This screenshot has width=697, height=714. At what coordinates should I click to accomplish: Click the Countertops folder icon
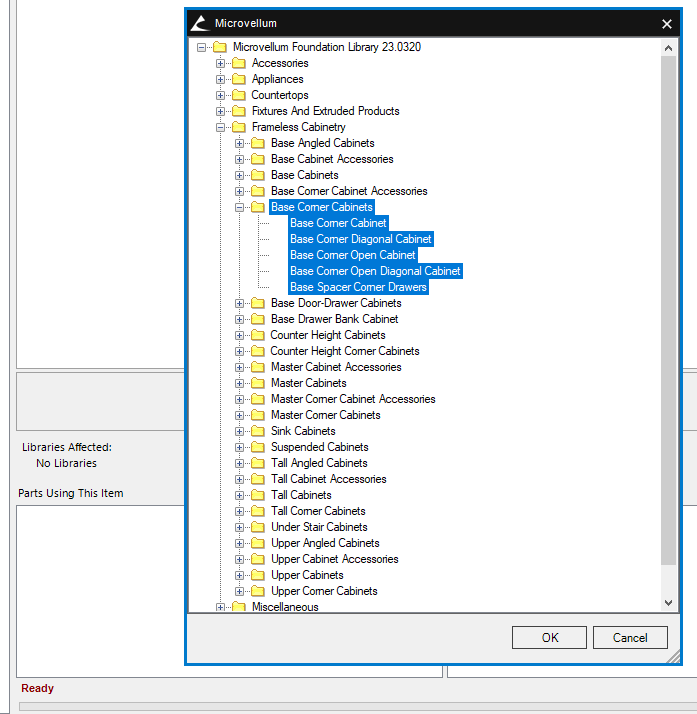tap(239, 95)
